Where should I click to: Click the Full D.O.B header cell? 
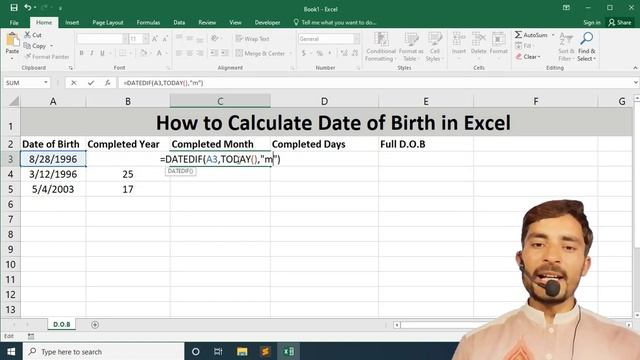coord(426,144)
